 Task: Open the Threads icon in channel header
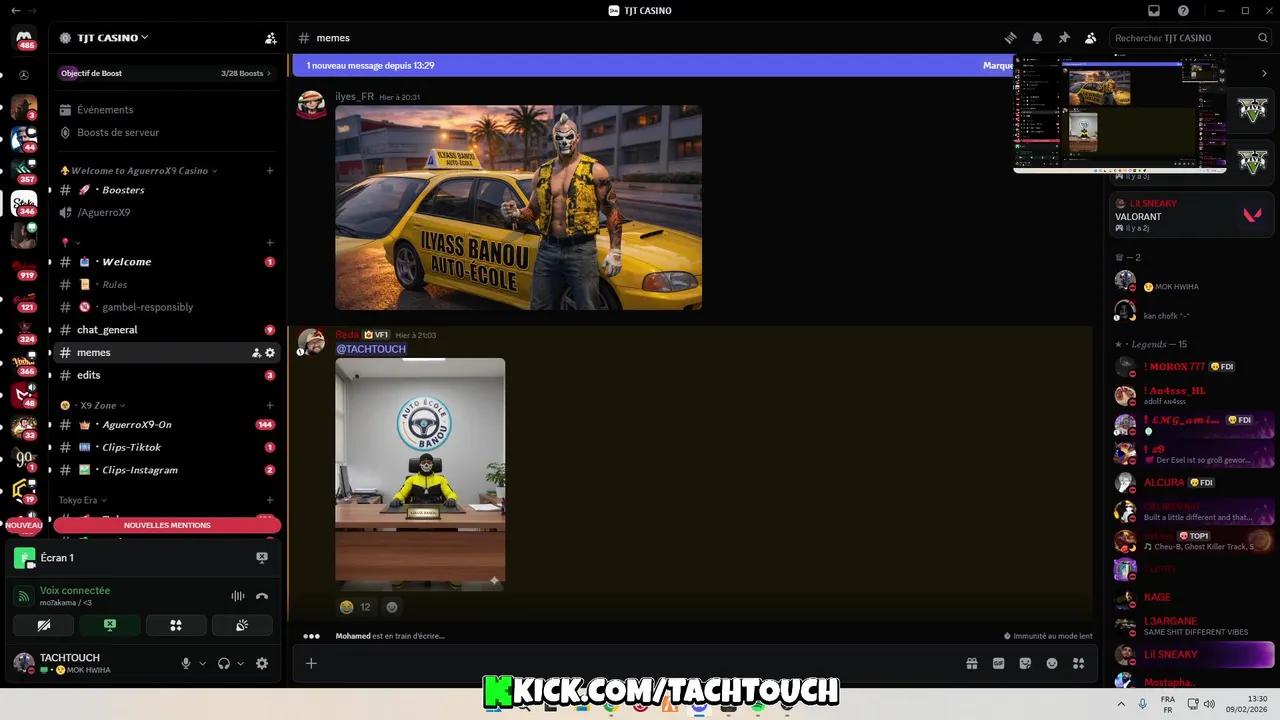[1010, 38]
